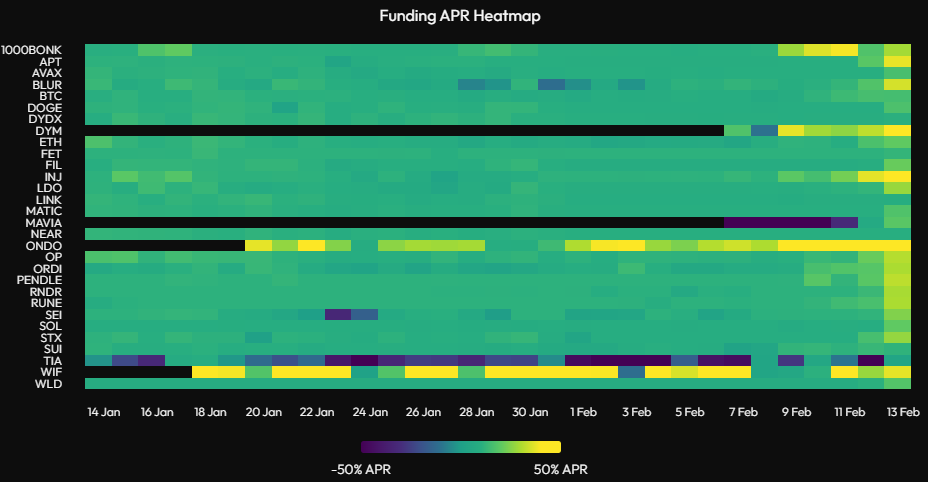Screen dimensions: 928x482
Task: Select the NEAR row label
Action: (x=46, y=234)
